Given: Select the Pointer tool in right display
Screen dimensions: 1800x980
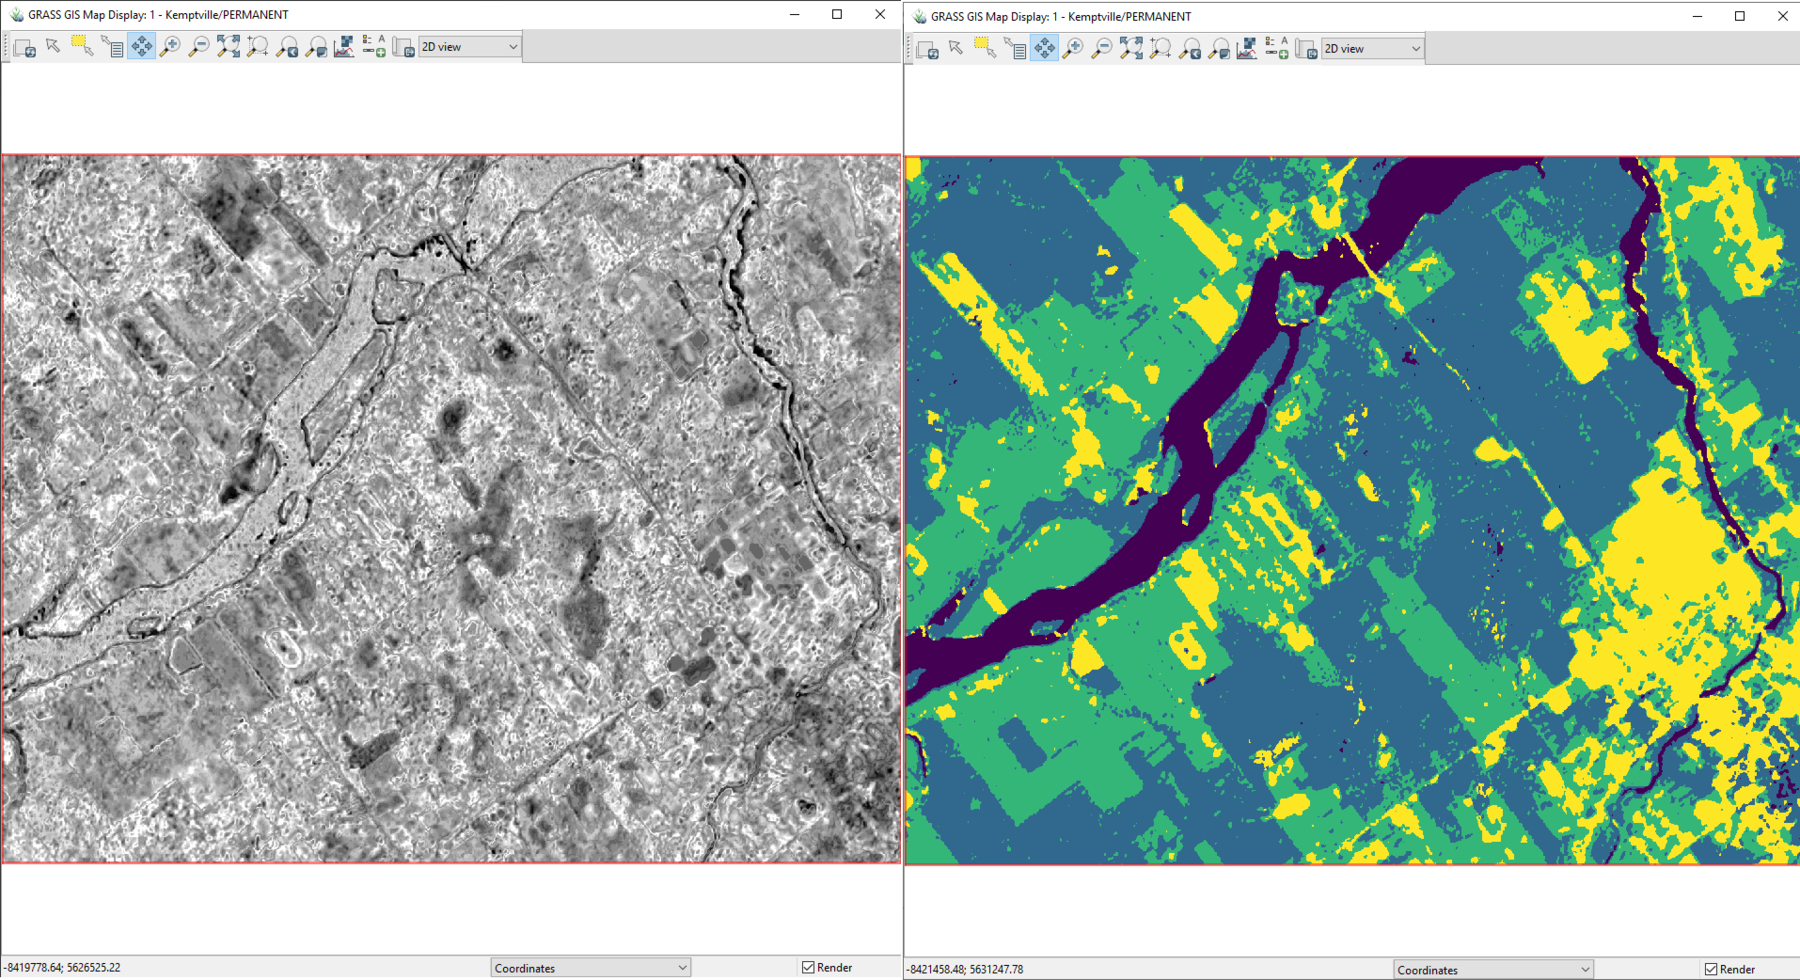Looking at the screenshot, I should pyautogui.click(x=956, y=48).
